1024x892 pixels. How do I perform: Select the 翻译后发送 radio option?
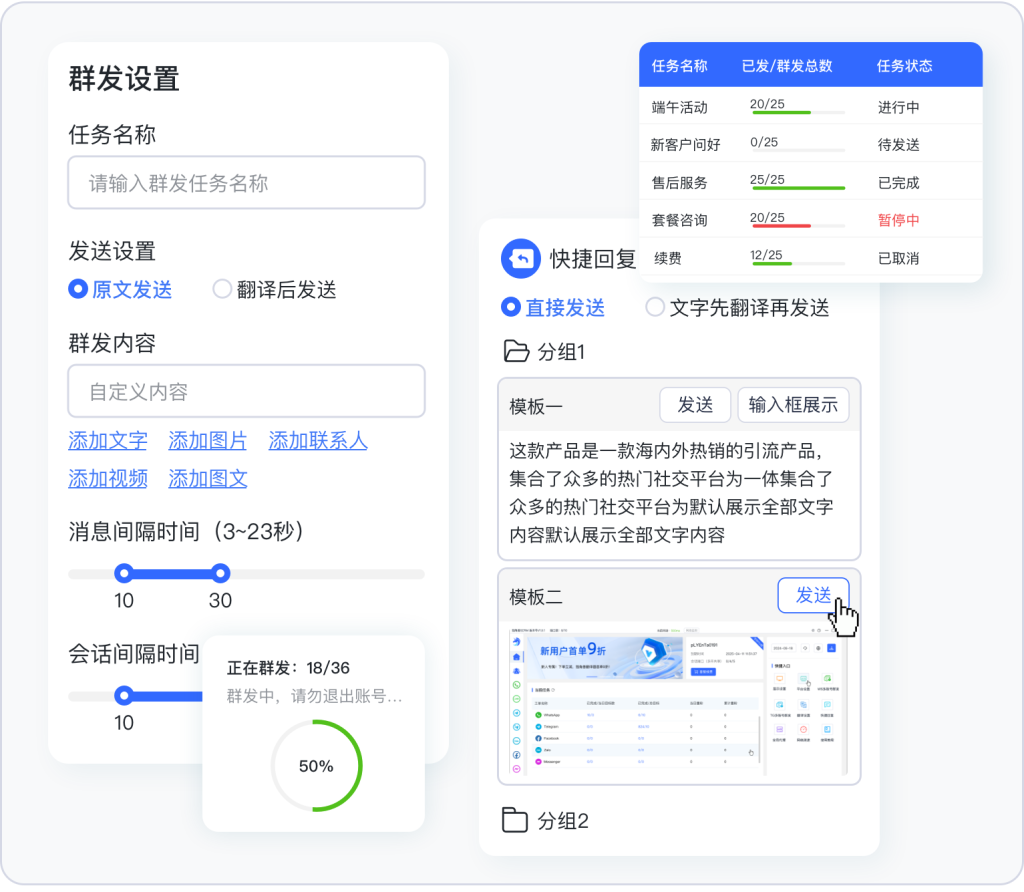222,290
